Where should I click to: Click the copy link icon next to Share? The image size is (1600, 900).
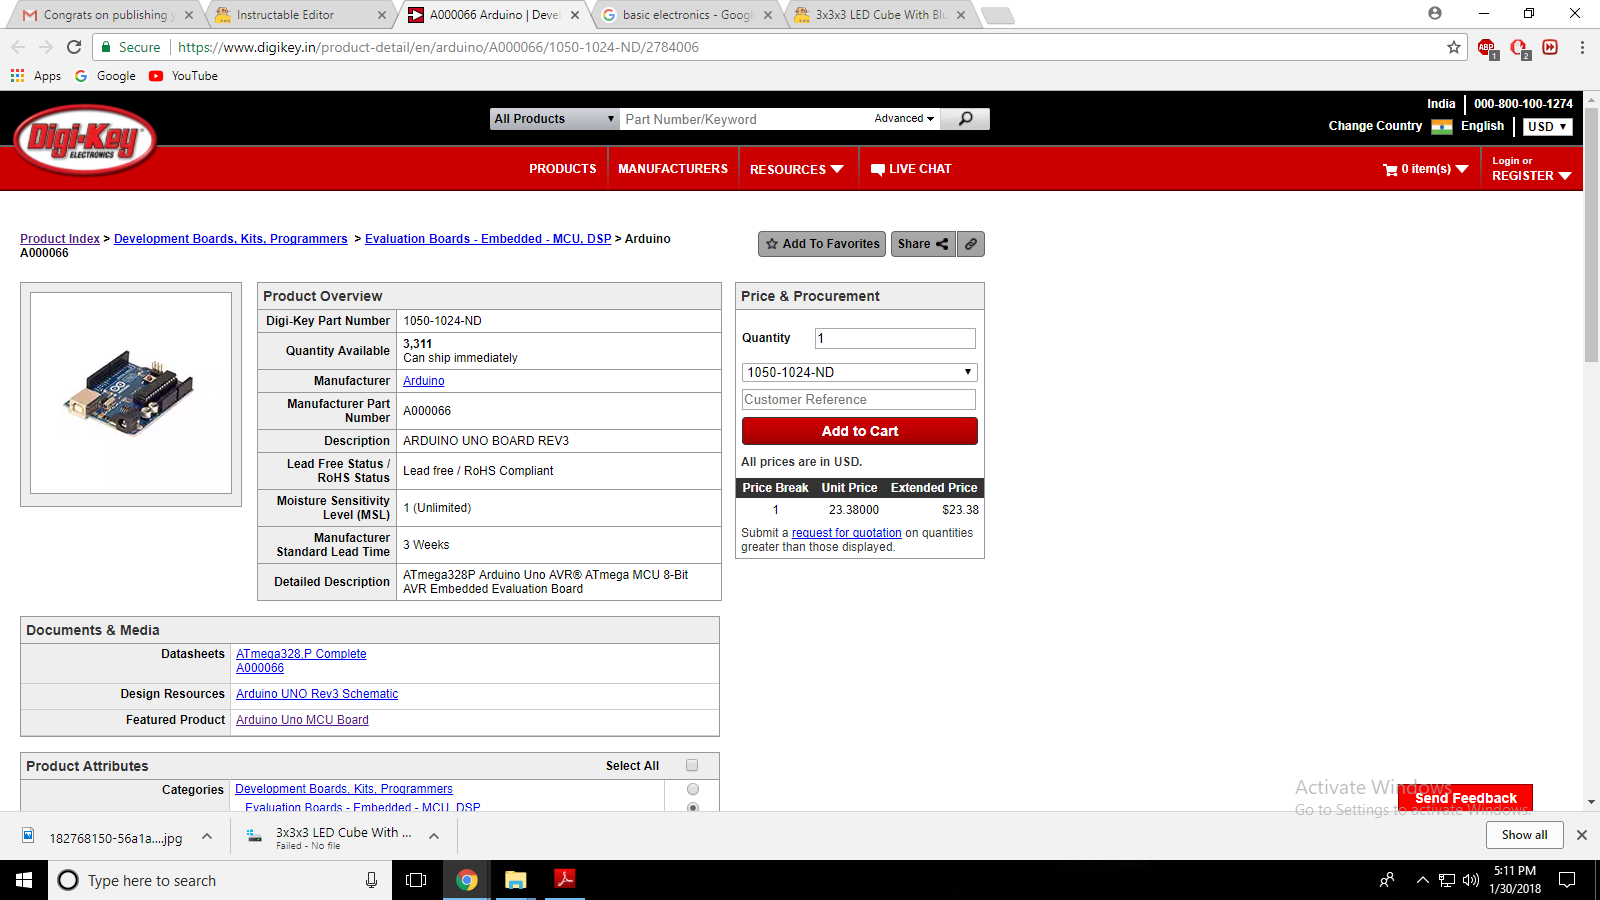971,244
